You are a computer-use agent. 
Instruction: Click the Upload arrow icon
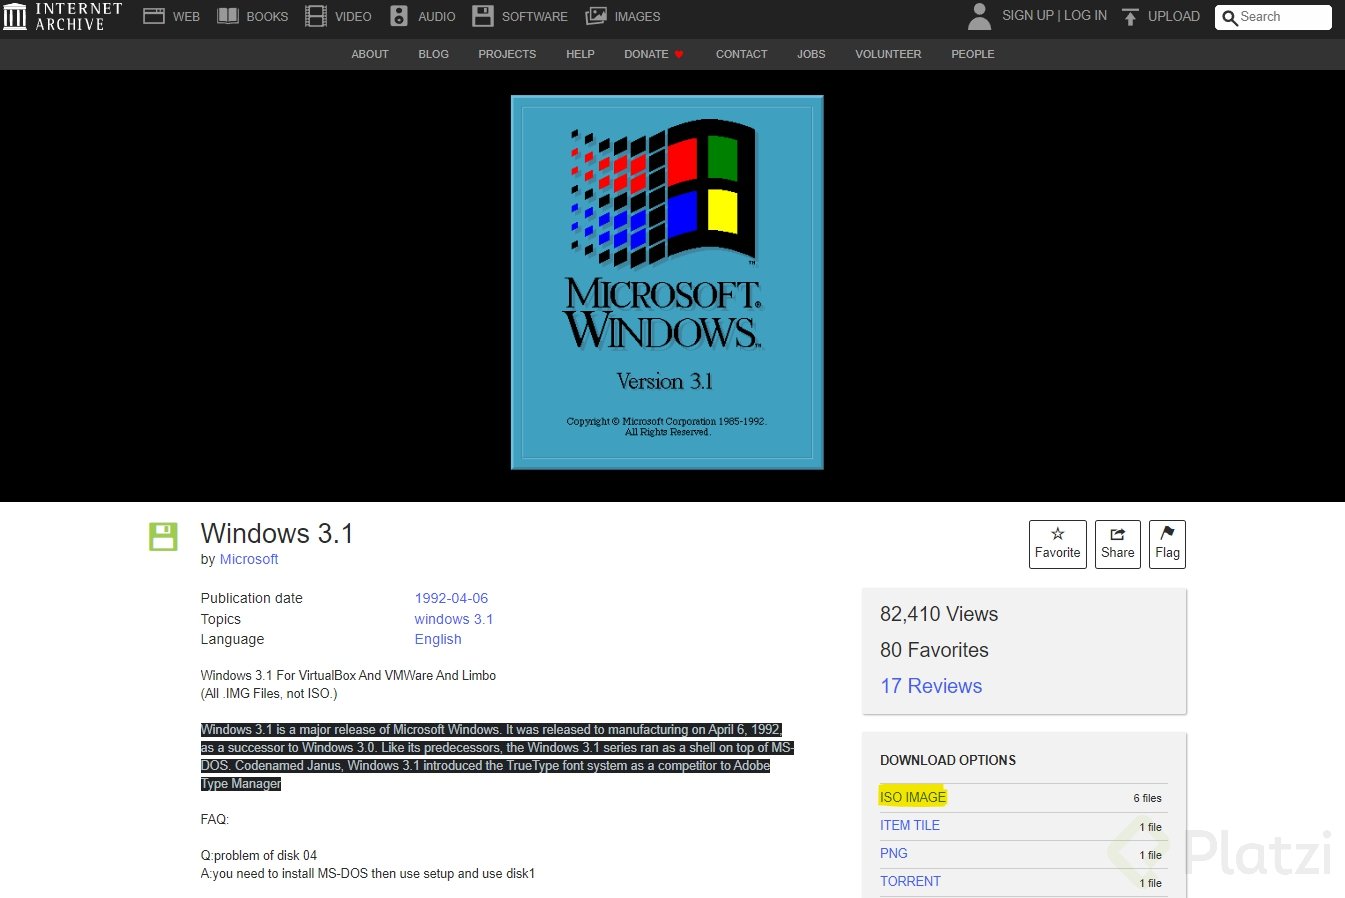pos(1130,16)
